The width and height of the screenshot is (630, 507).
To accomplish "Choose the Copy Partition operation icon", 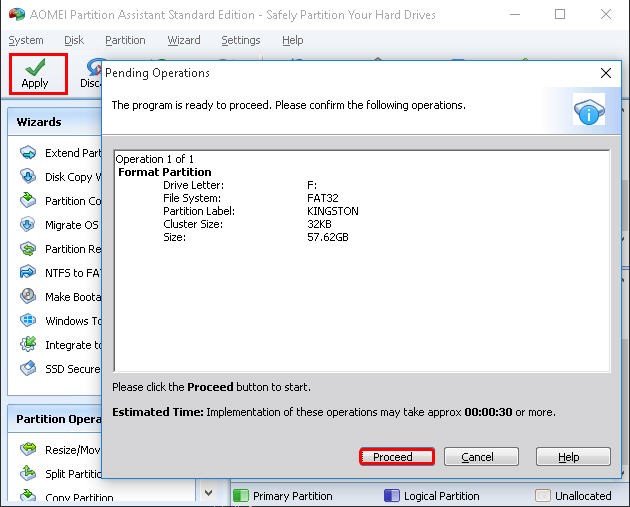I will pyautogui.click(x=28, y=496).
